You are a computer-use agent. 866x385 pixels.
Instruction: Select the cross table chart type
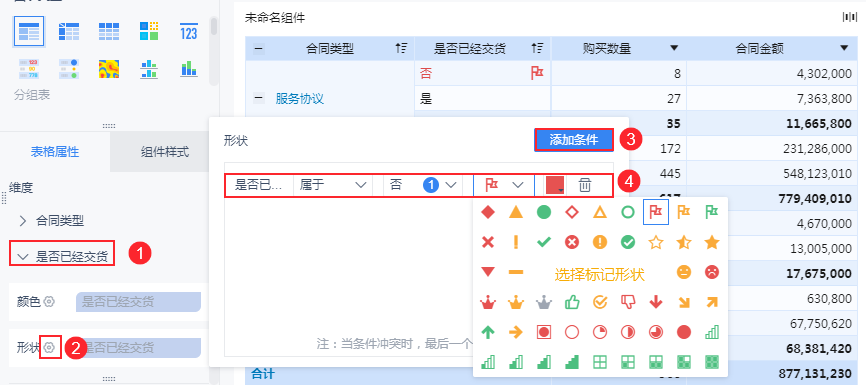point(69,31)
